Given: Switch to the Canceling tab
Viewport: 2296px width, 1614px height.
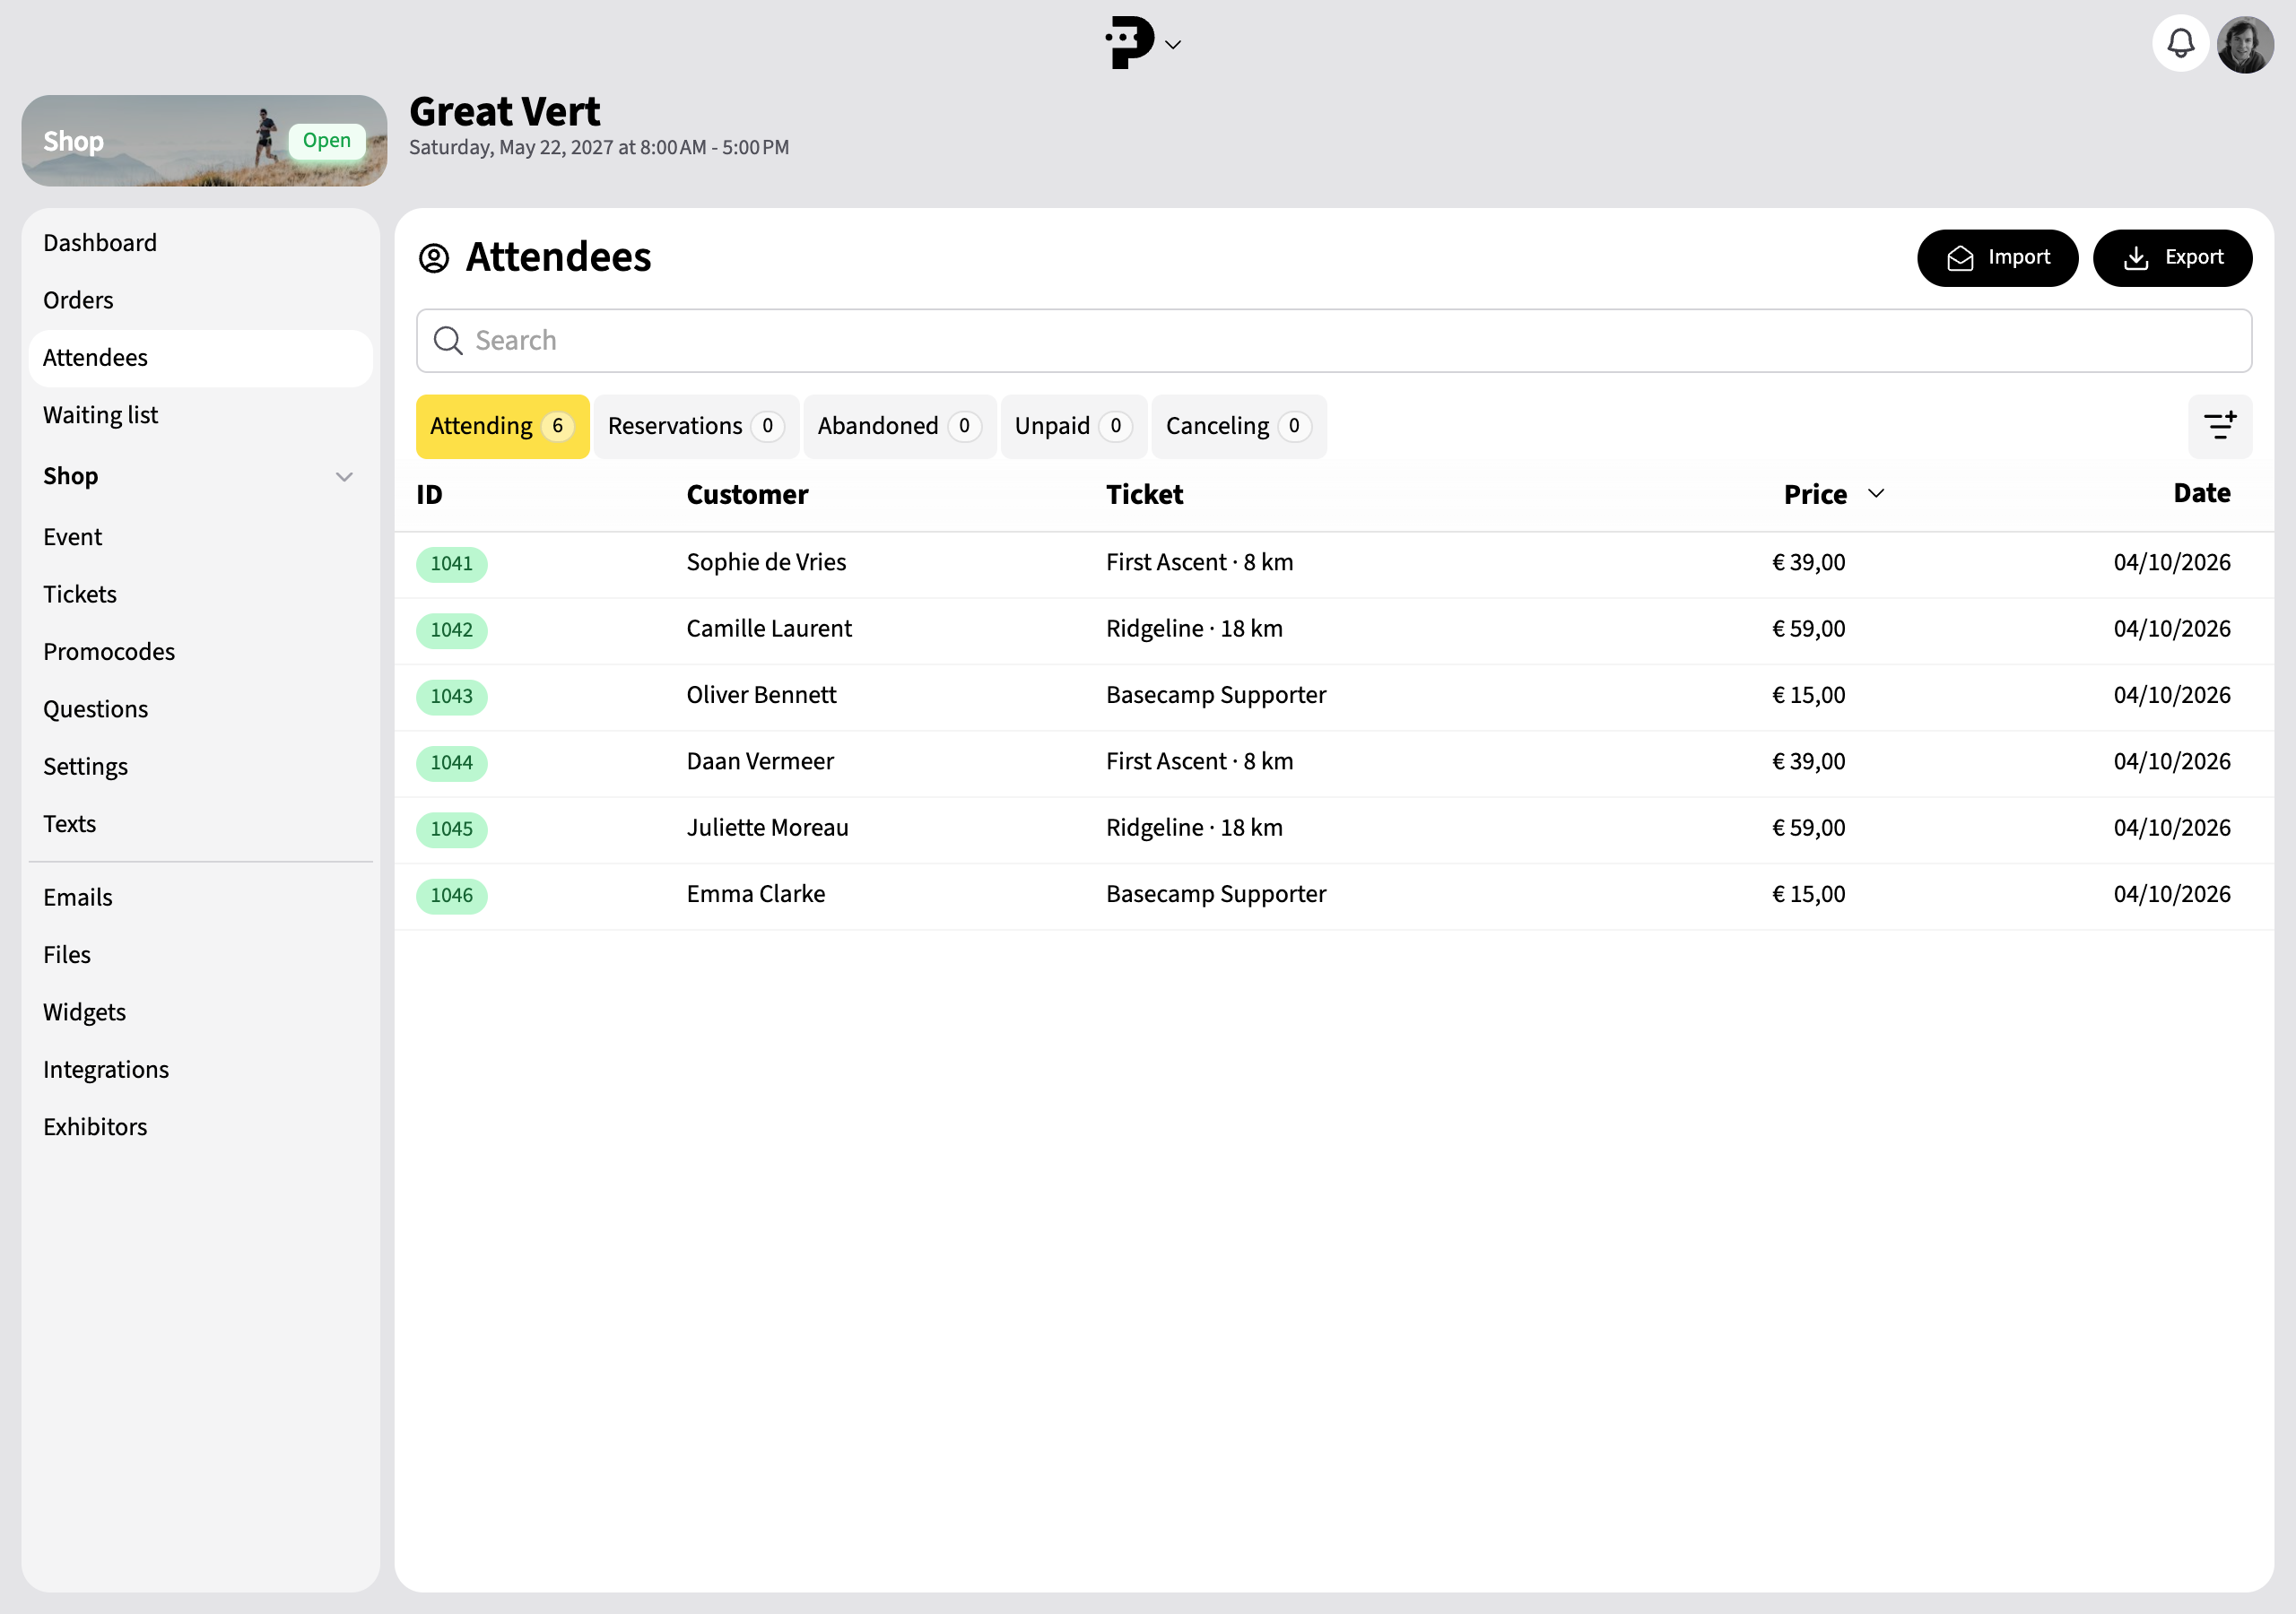Looking at the screenshot, I should [1239, 427].
